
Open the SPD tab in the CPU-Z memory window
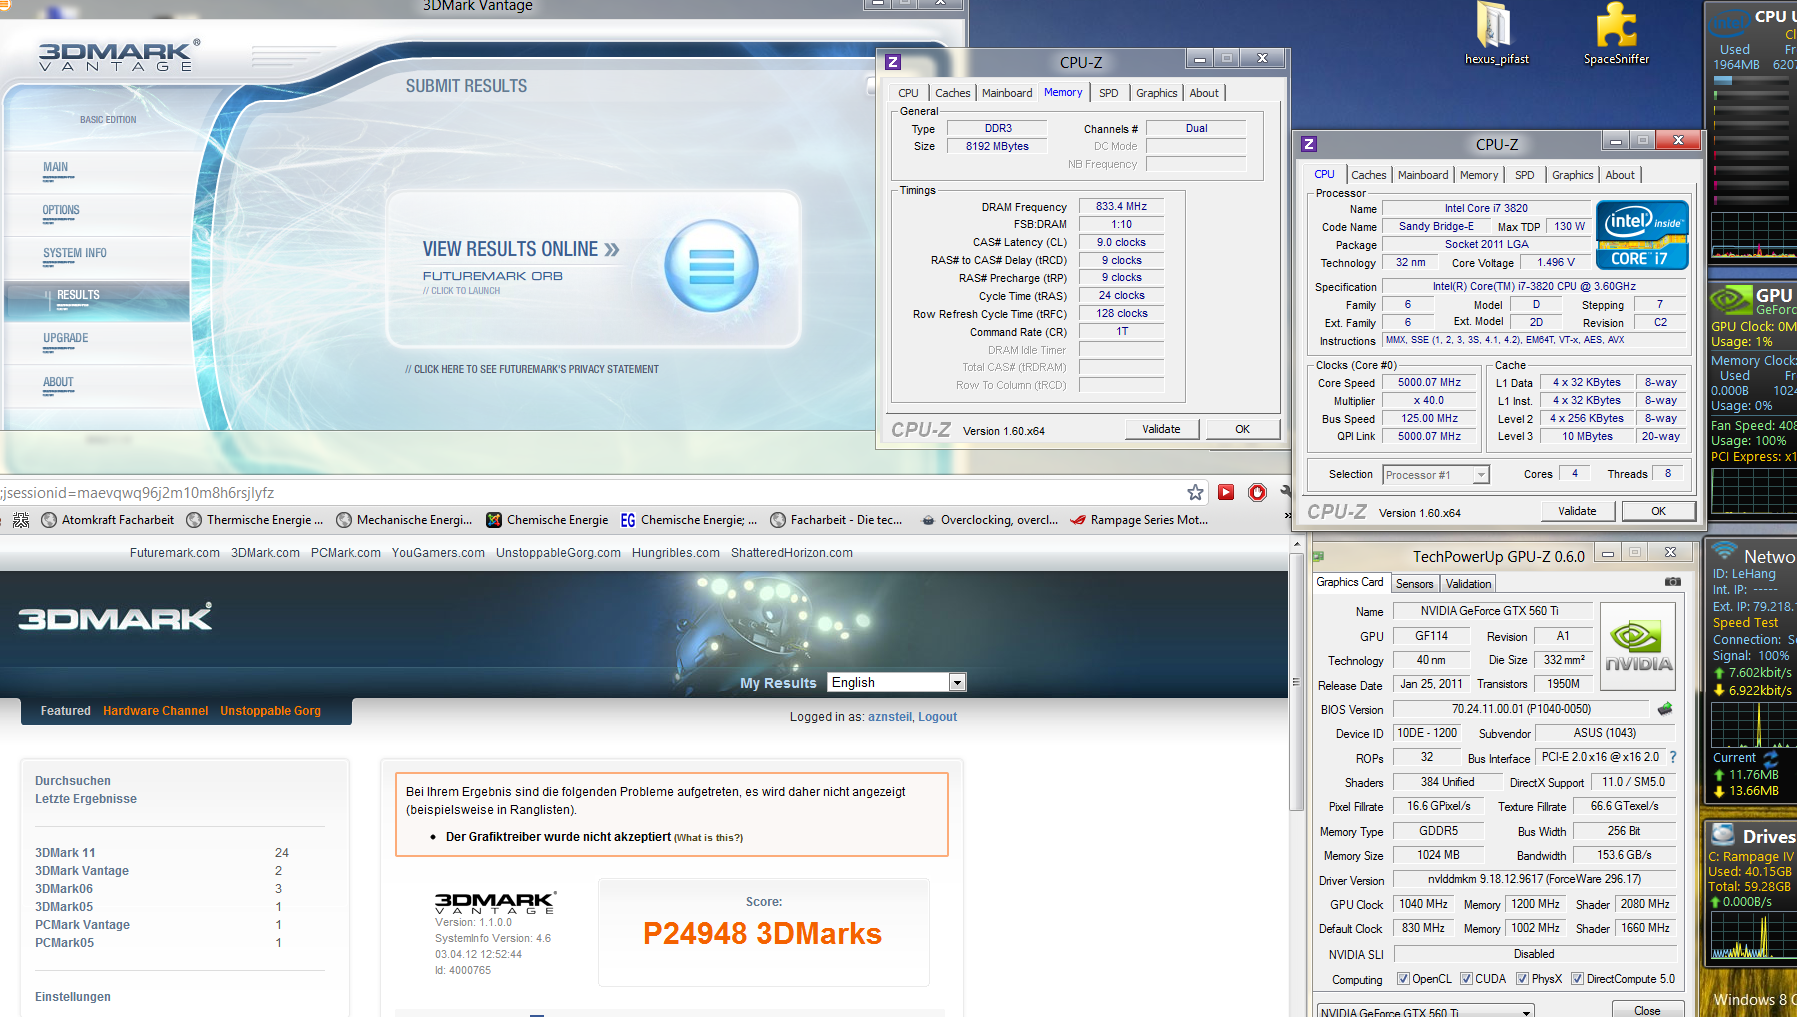[x=1109, y=93]
